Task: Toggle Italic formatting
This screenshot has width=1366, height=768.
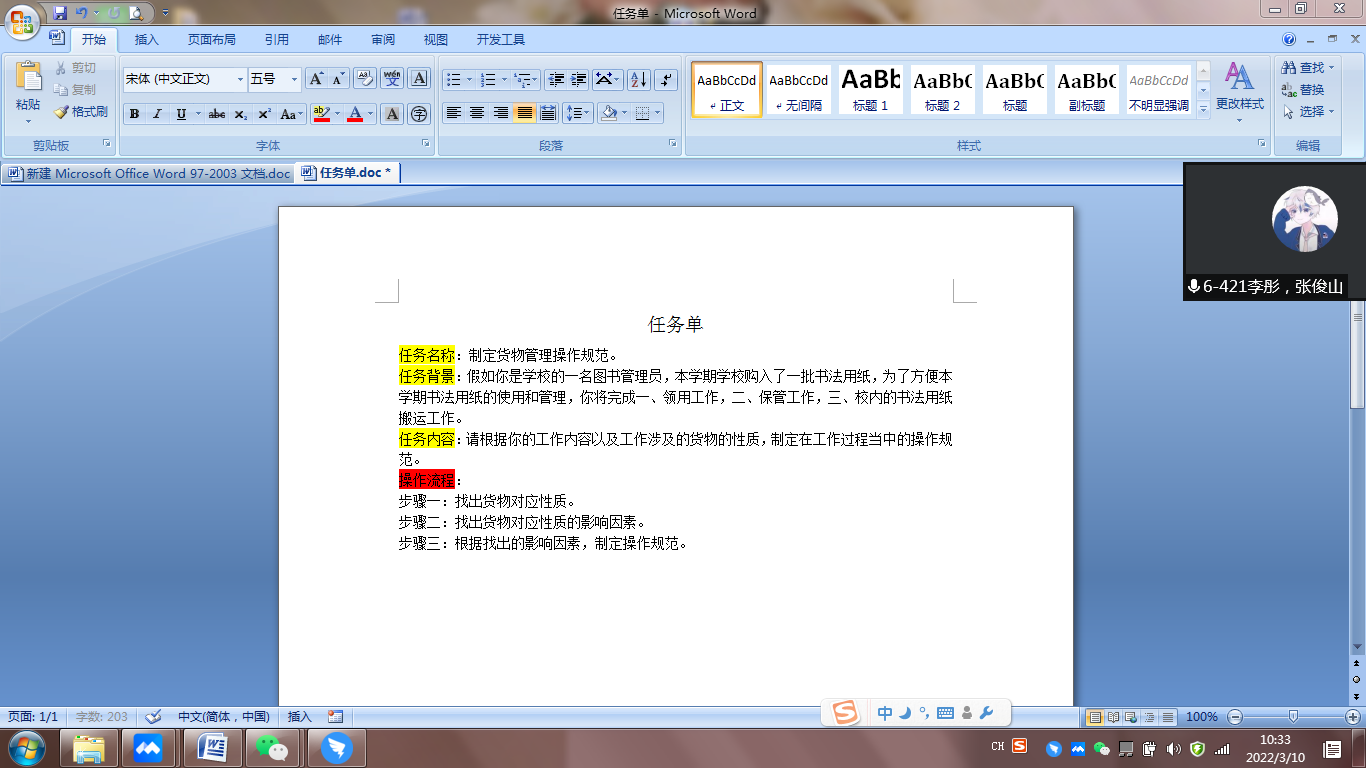Action: click(157, 114)
